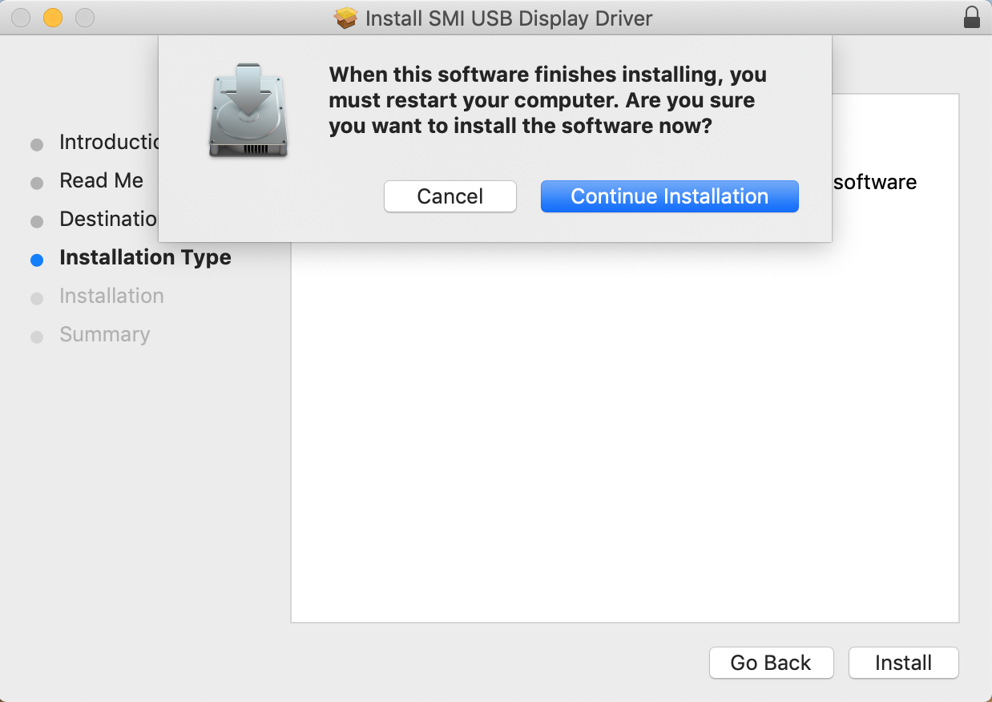Select the Read Me step in sidebar
The height and width of the screenshot is (702, 992).
pyautogui.click(x=100, y=181)
